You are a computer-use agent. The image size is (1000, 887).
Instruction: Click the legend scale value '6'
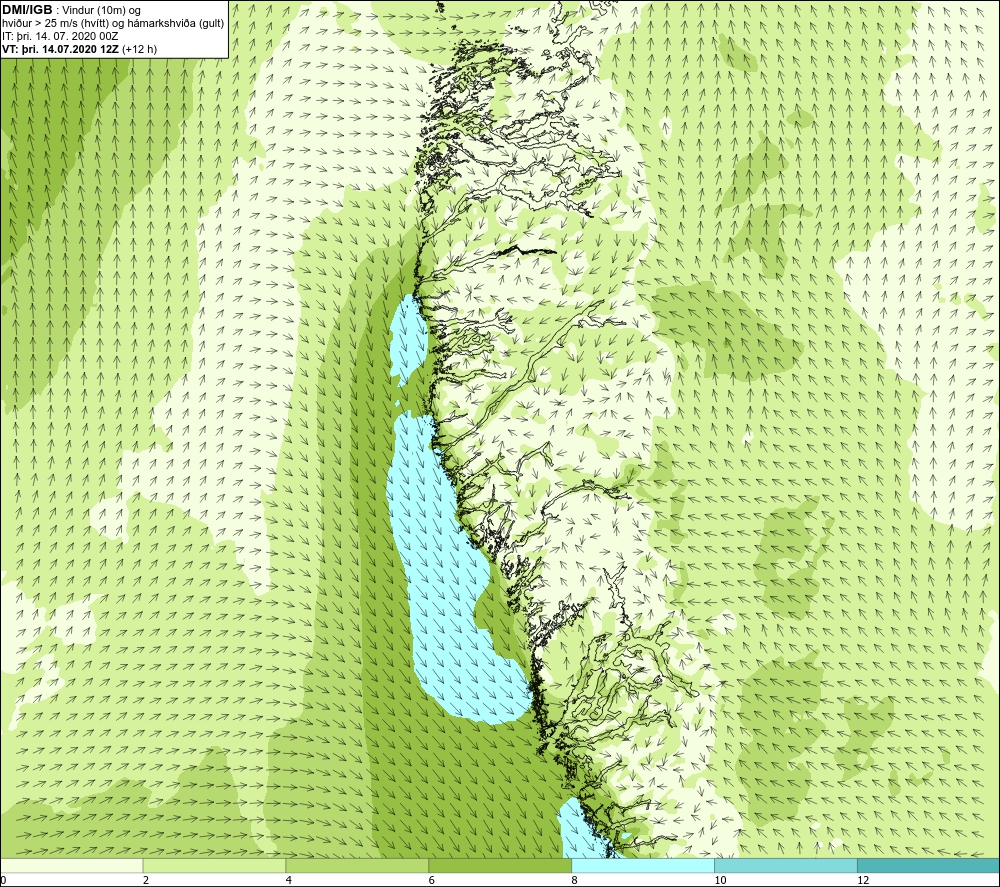(432, 881)
